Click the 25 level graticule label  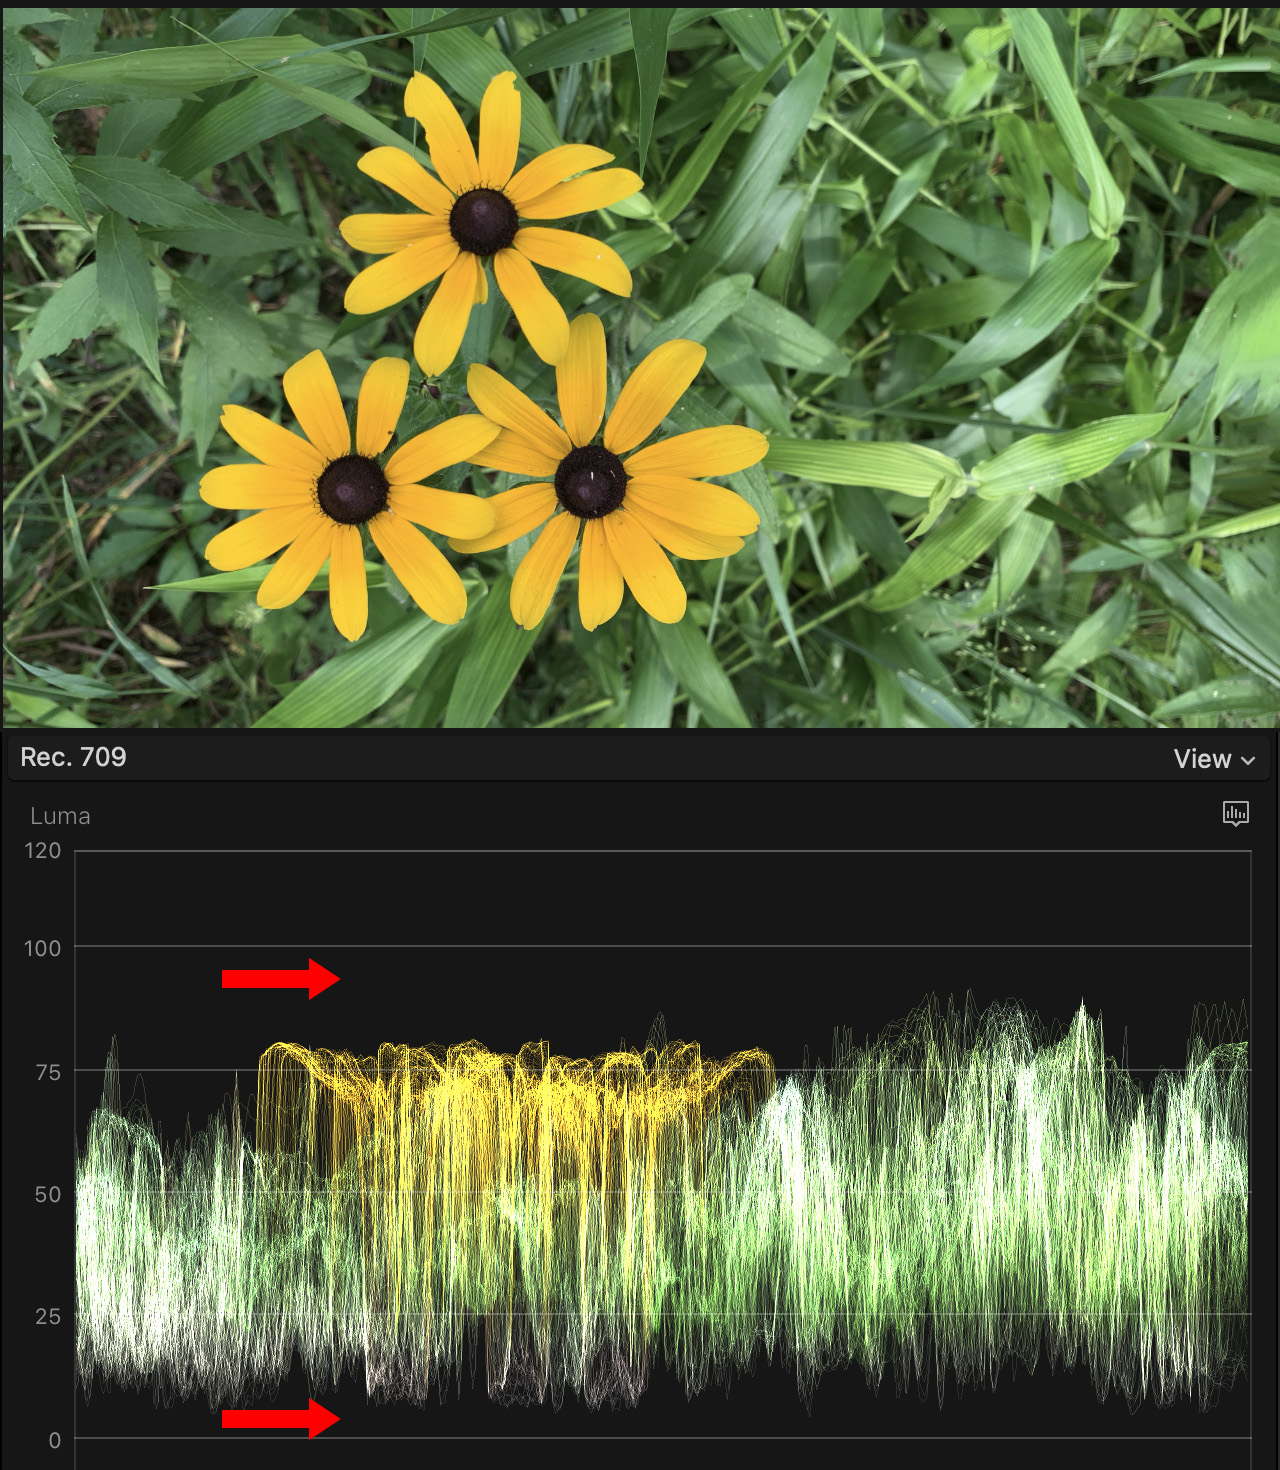tap(47, 1316)
